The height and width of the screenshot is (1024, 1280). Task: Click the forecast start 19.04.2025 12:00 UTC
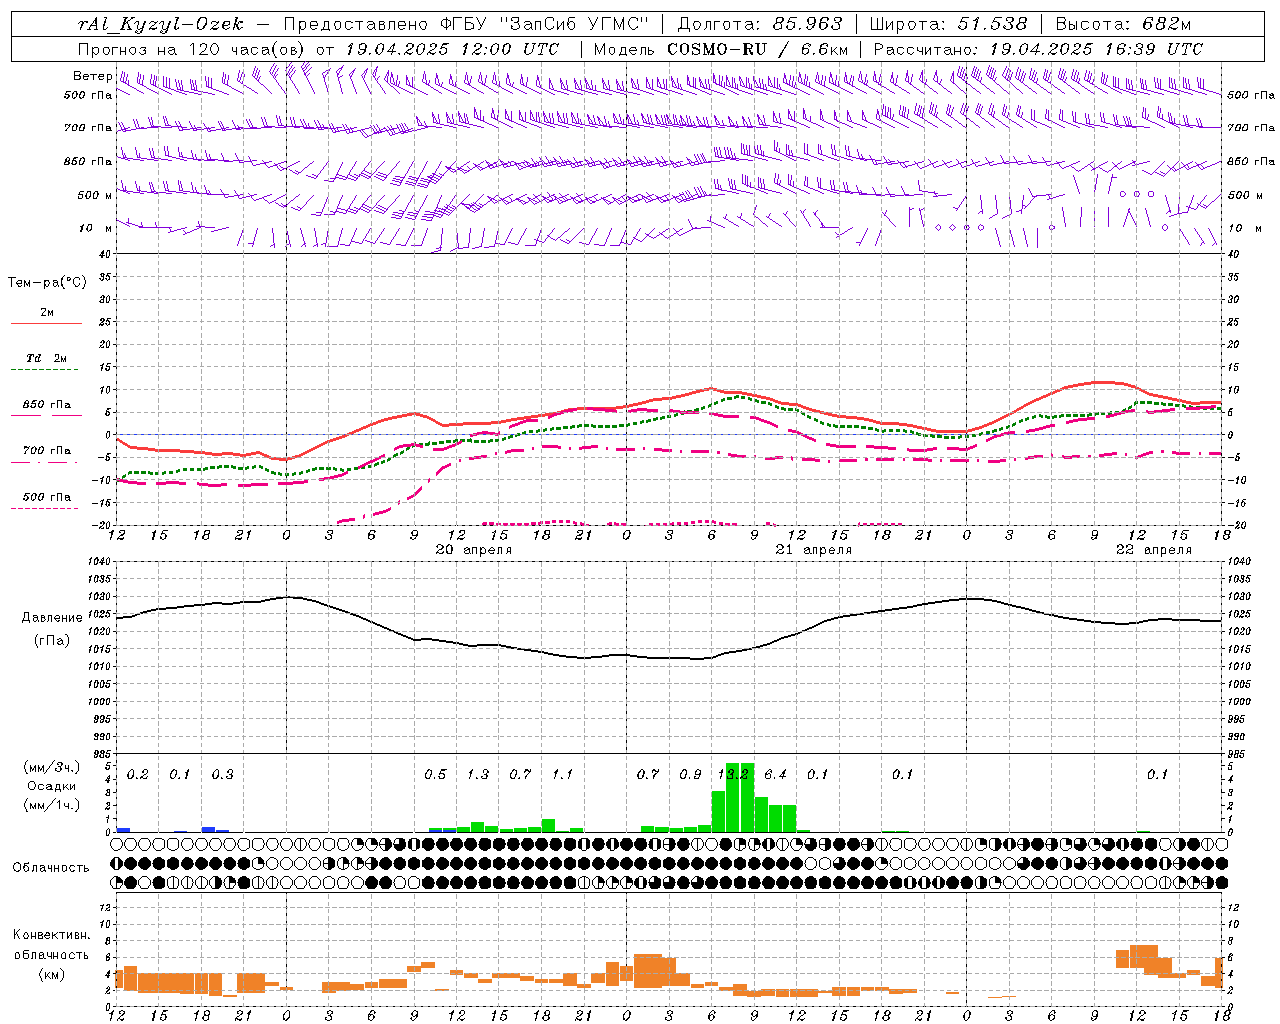click(452, 49)
